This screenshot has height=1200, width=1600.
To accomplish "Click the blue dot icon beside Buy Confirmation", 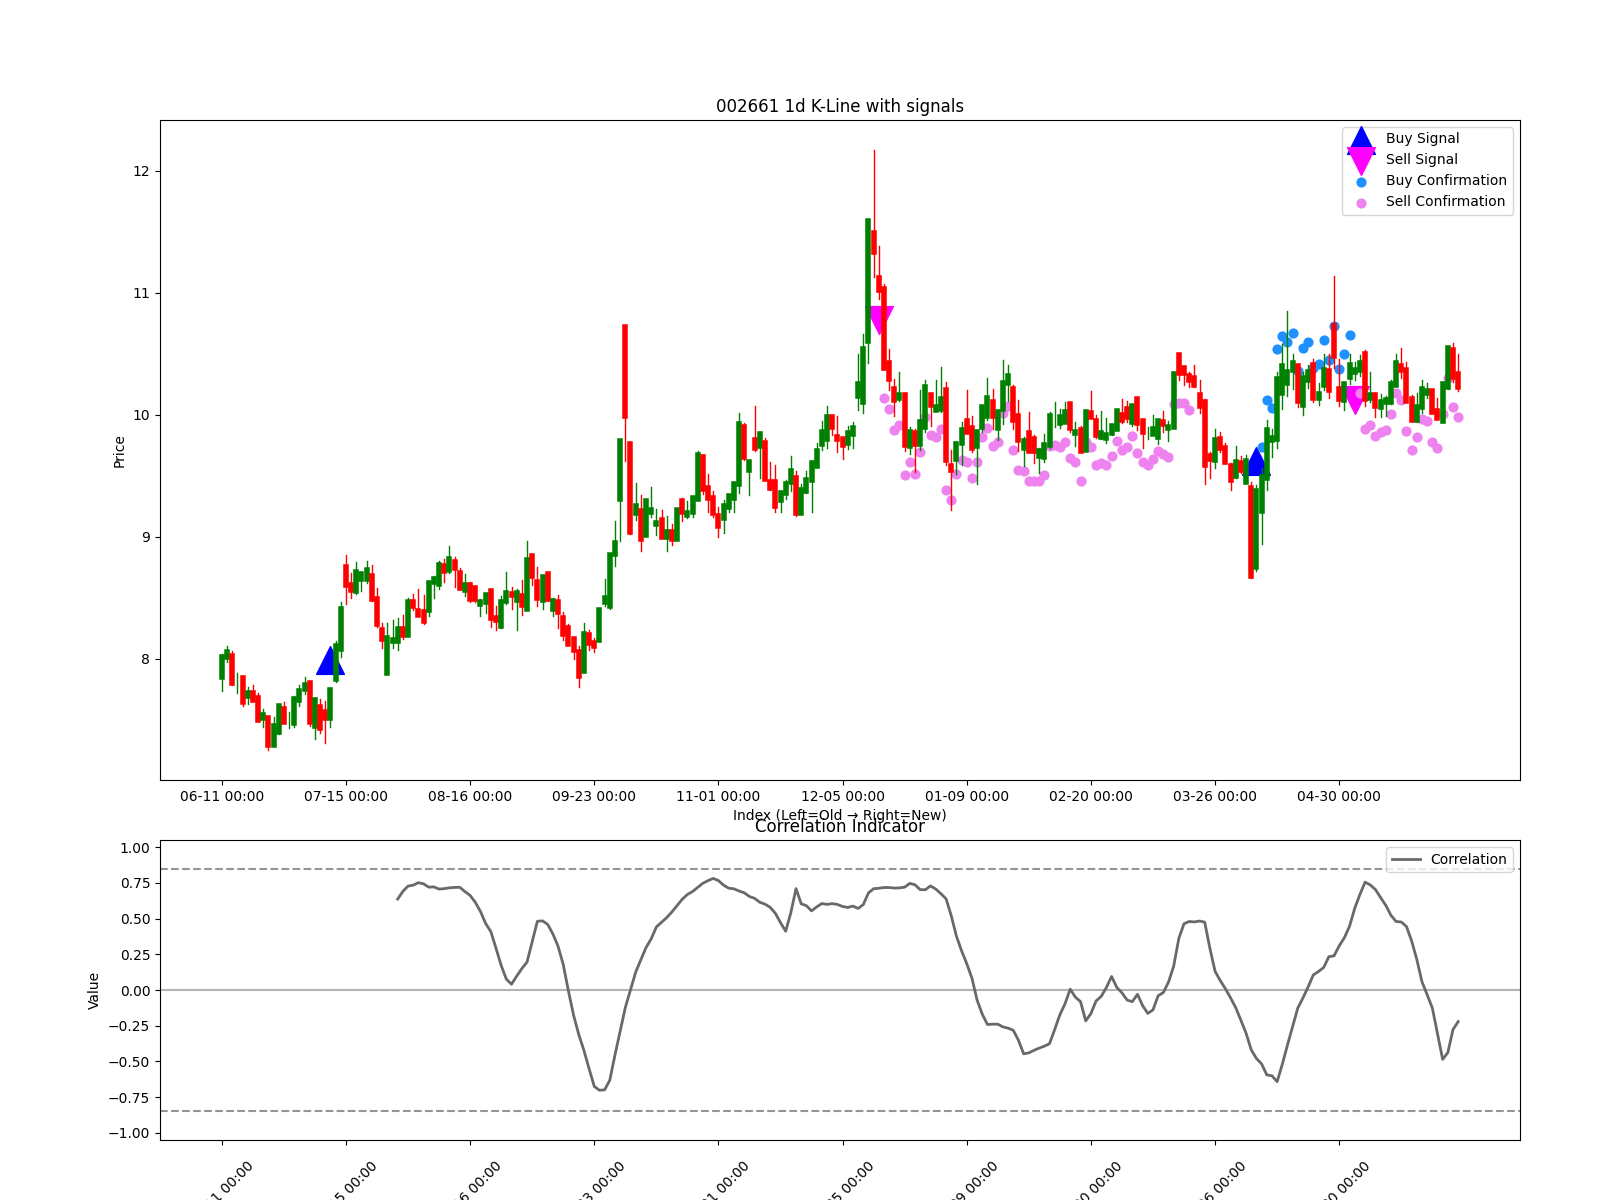I will (x=1361, y=182).
